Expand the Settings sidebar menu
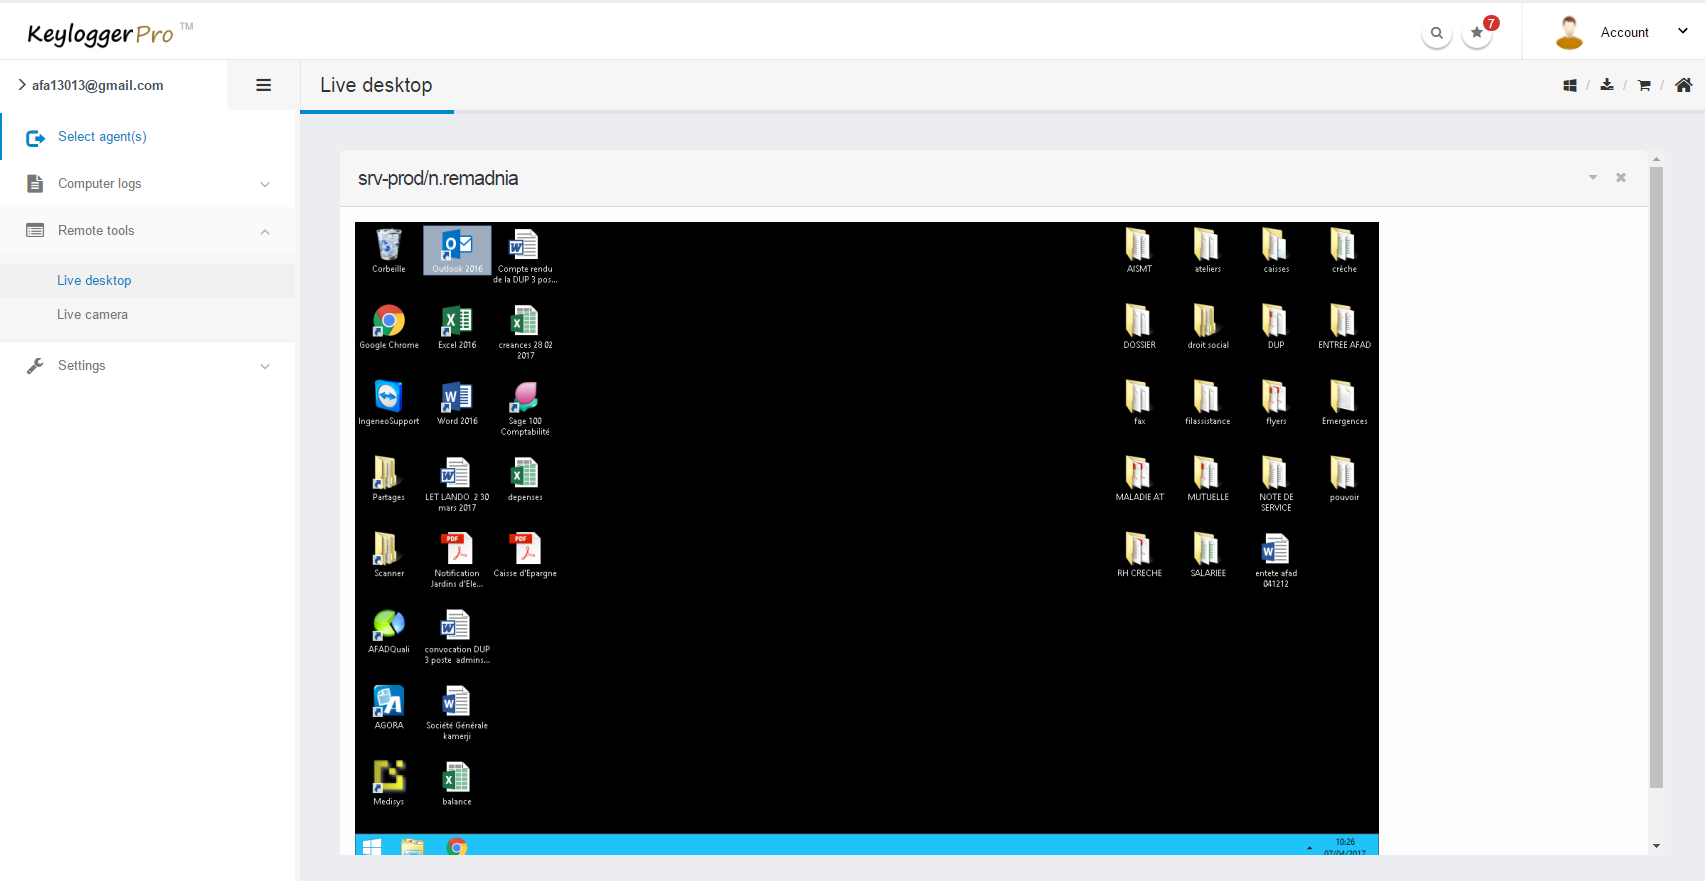Image resolution: width=1705 pixels, height=881 pixels. coord(148,366)
